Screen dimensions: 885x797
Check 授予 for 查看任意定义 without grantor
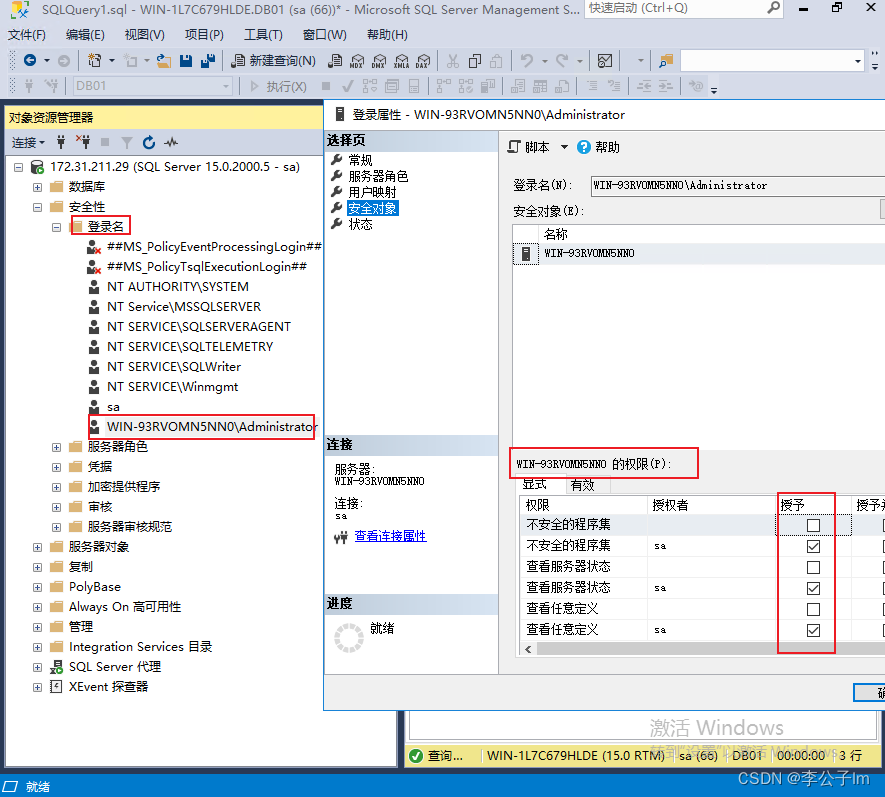pos(813,610)
